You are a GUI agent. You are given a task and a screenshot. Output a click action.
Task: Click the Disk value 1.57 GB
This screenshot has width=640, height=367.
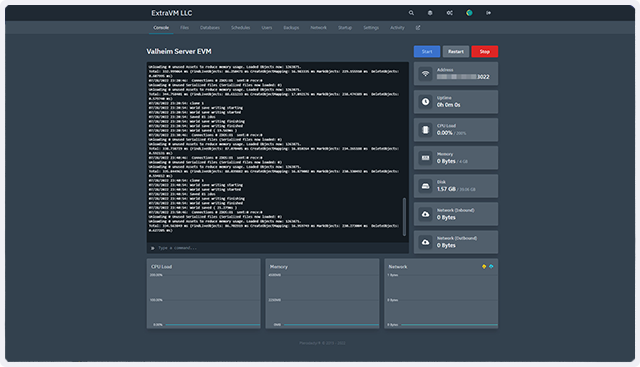click(446, 189)
